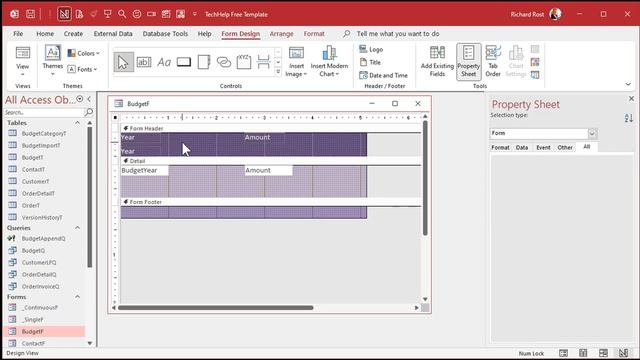
Task: Select the Tab Control tool
Action: tap(204, 62)
